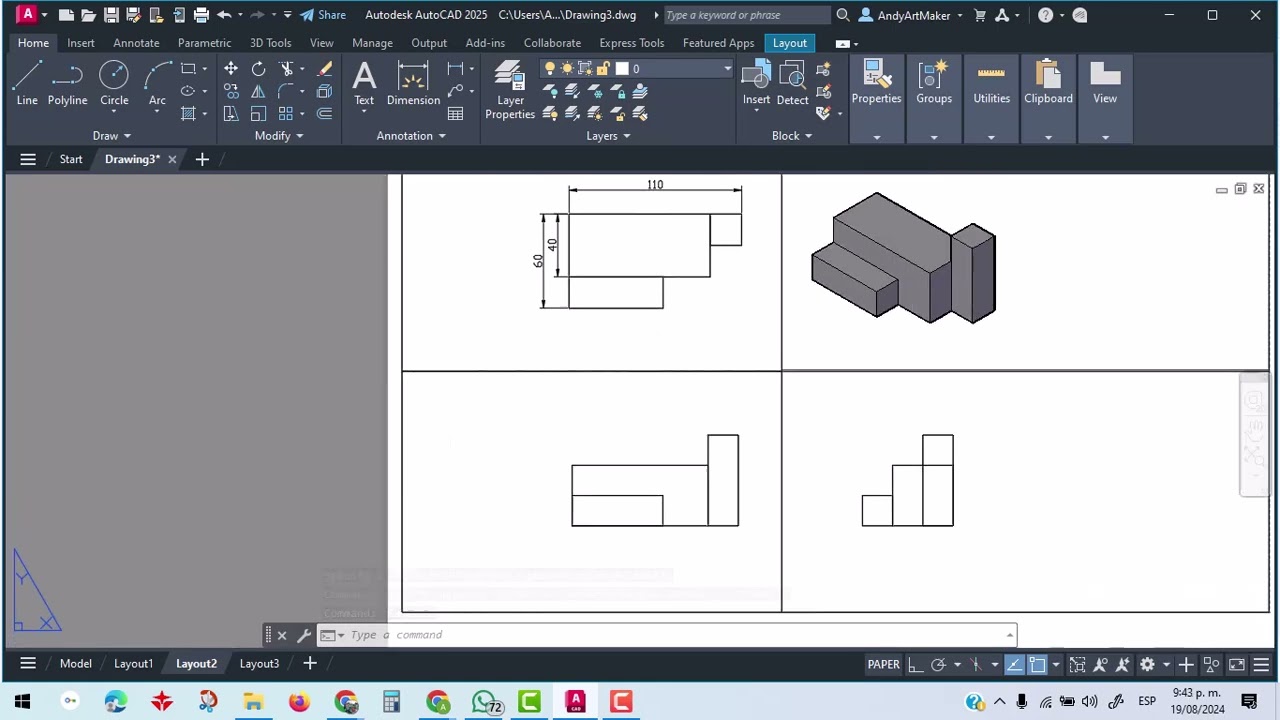Click the Plot printer icon

pos(201,15)
